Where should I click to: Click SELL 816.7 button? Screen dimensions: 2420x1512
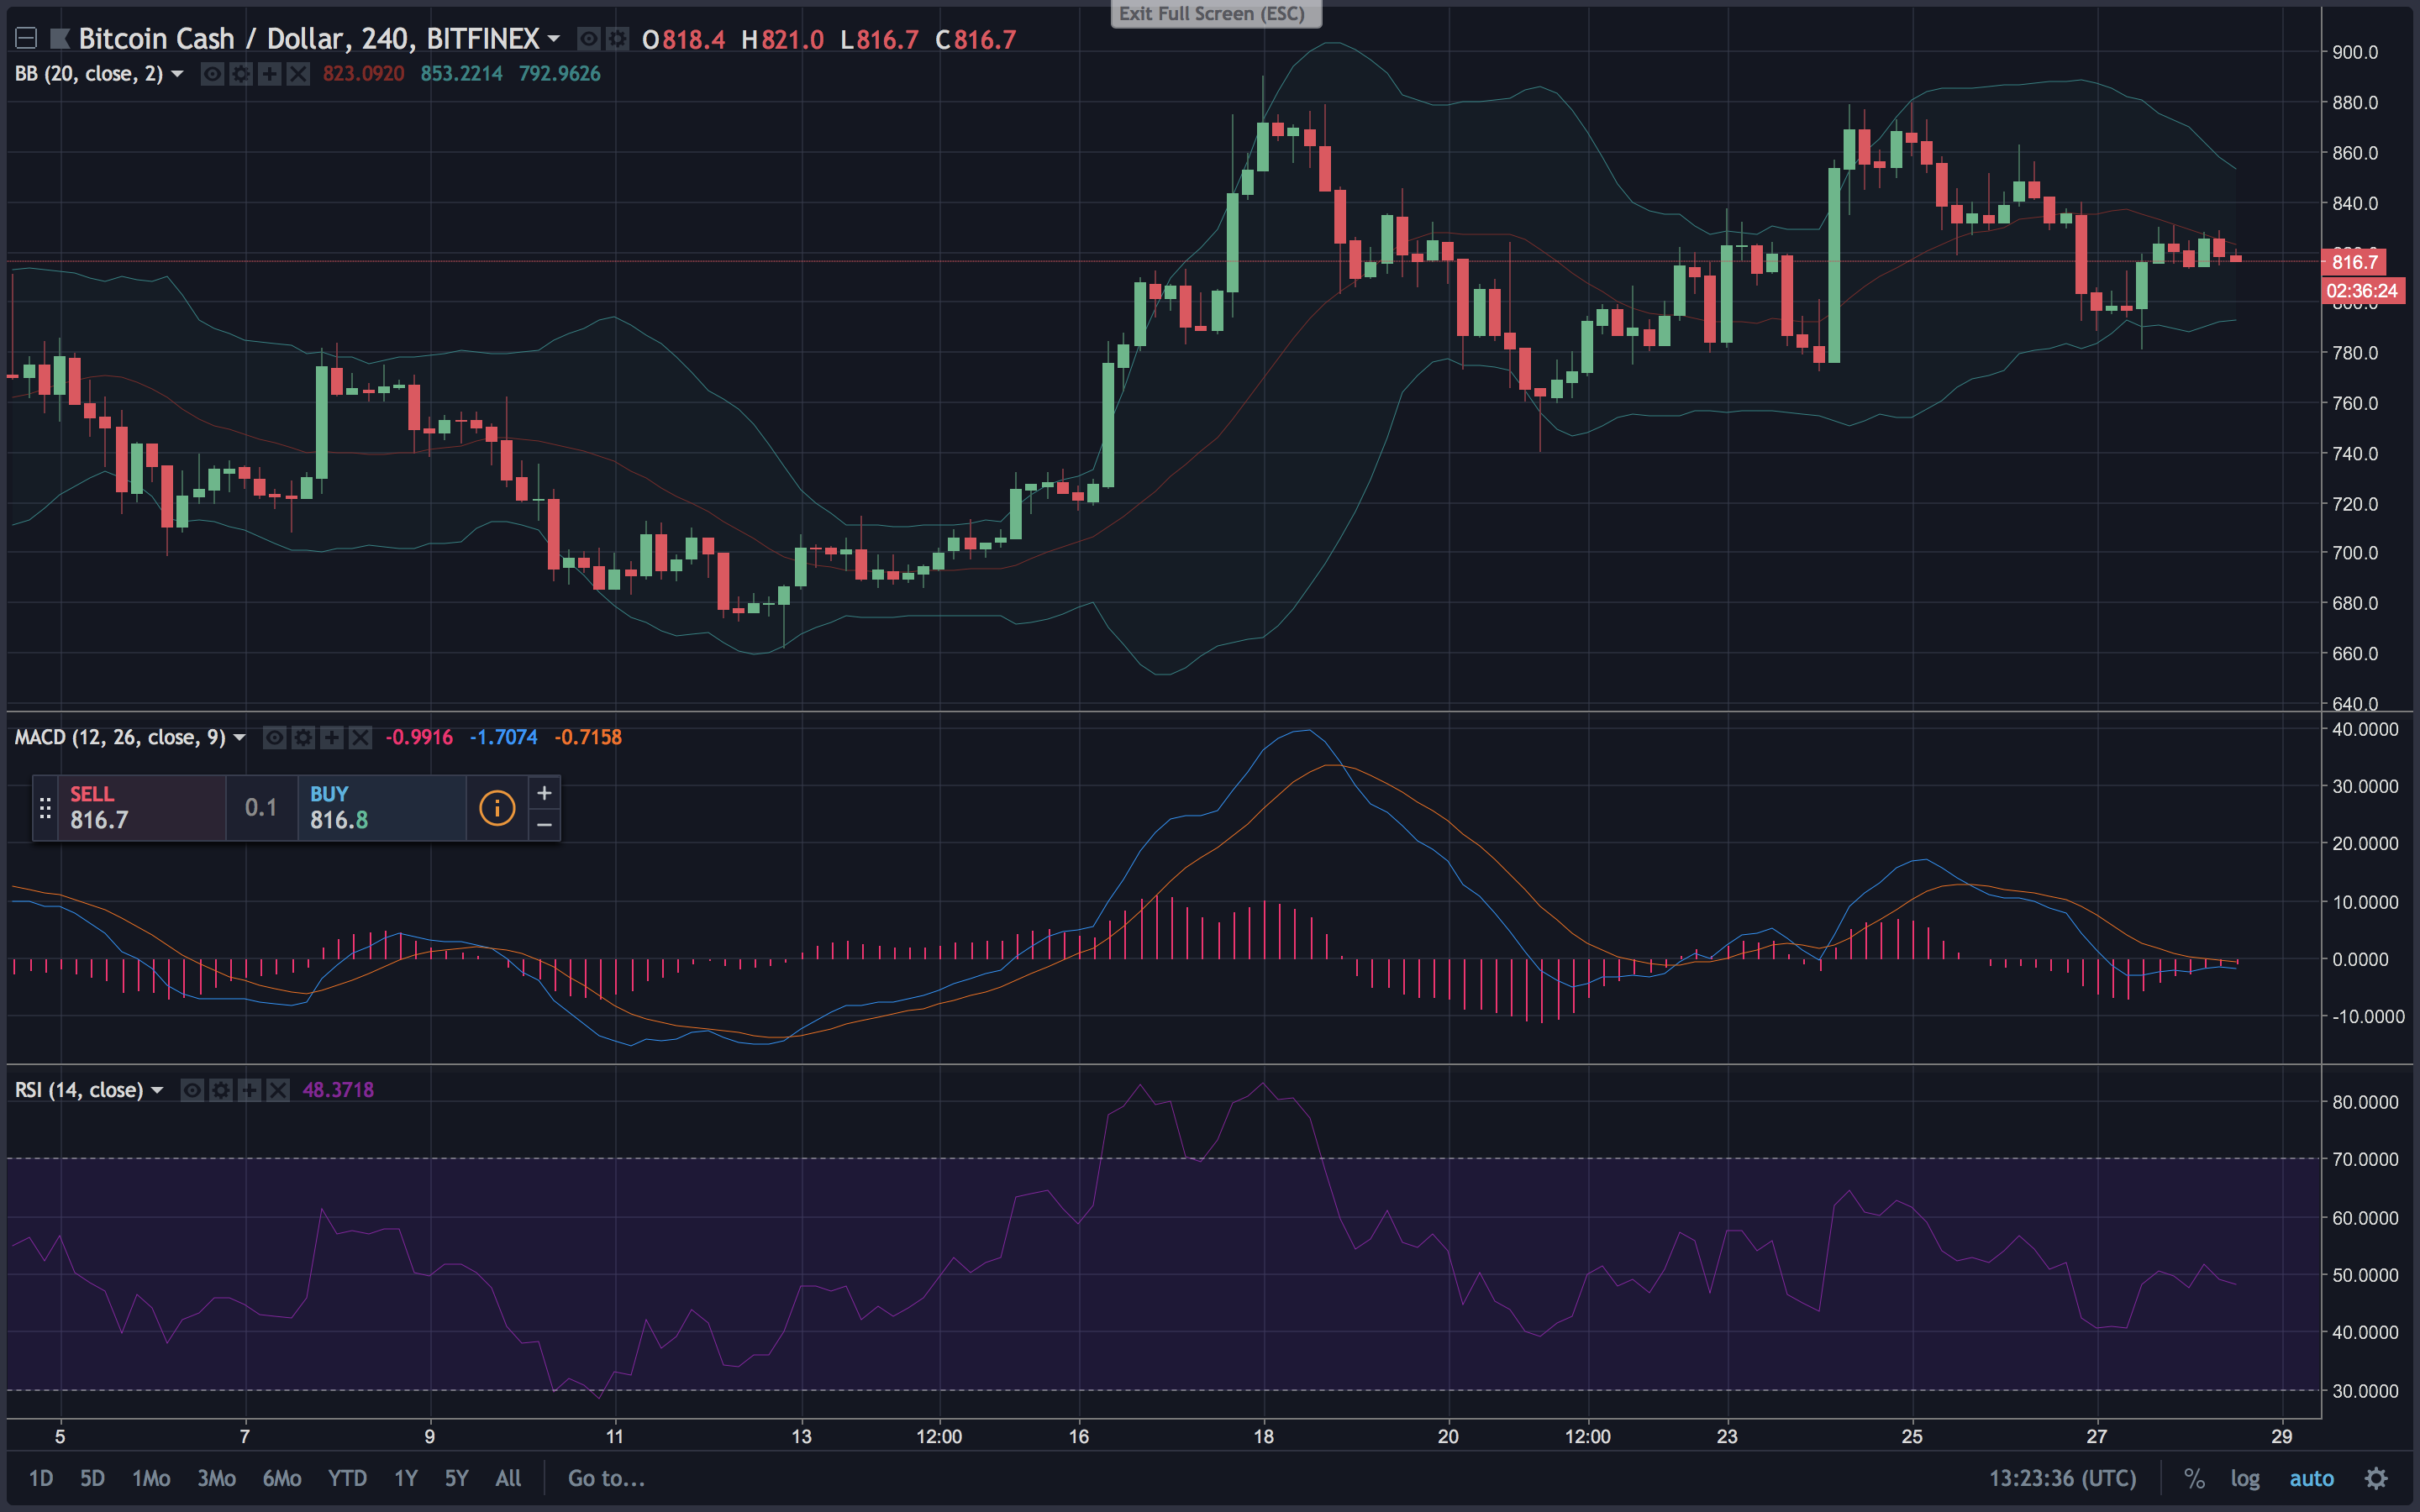142,808
